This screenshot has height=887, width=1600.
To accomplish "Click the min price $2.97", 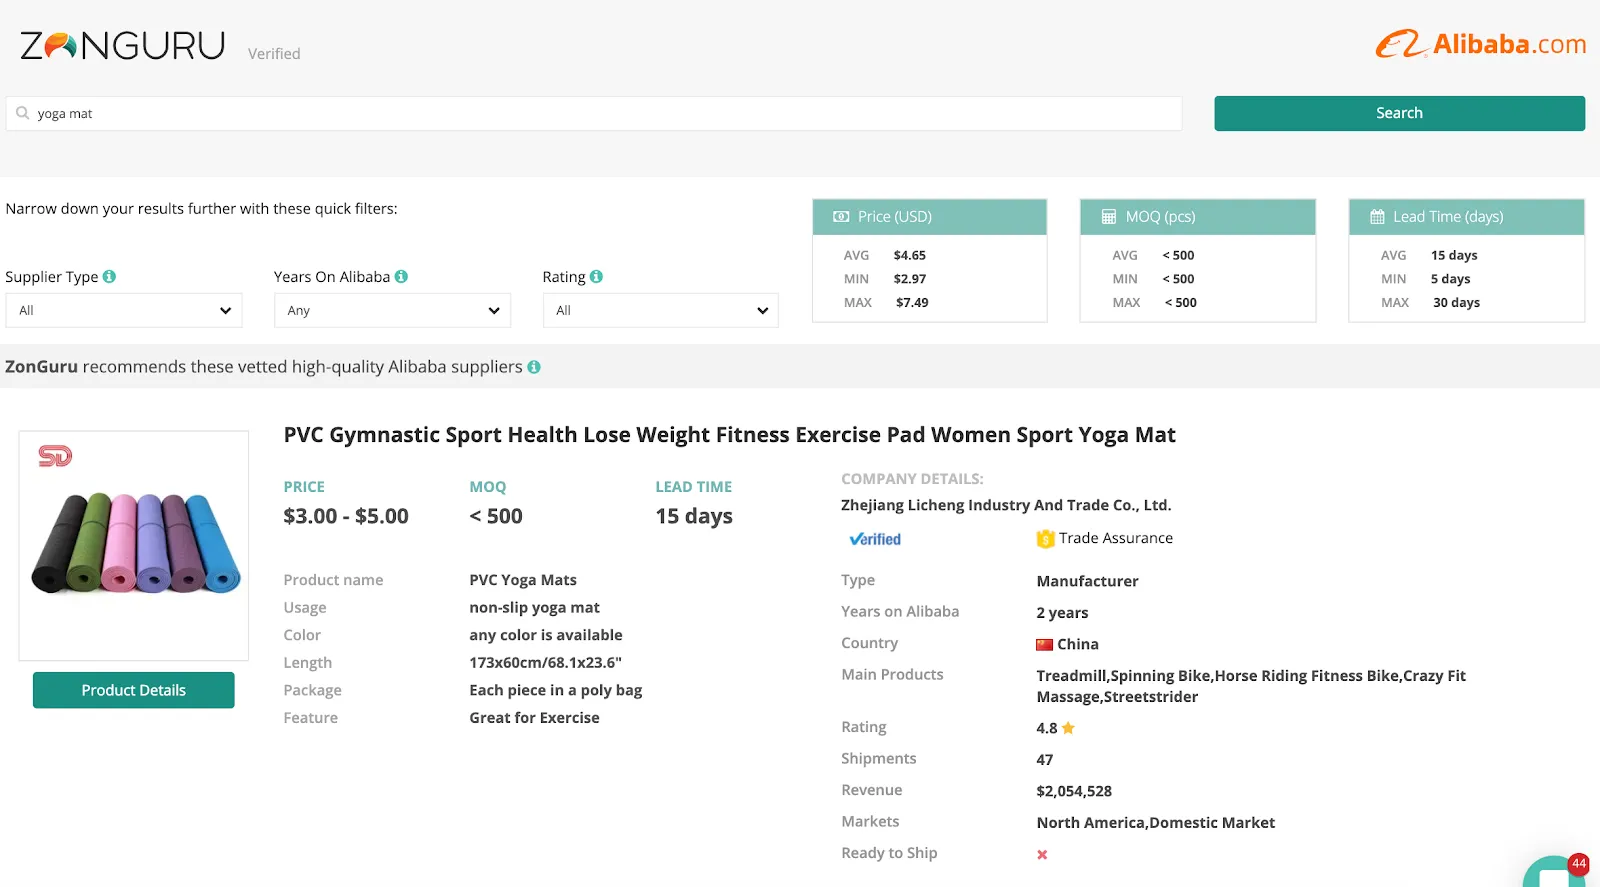I will click(910, 279).
